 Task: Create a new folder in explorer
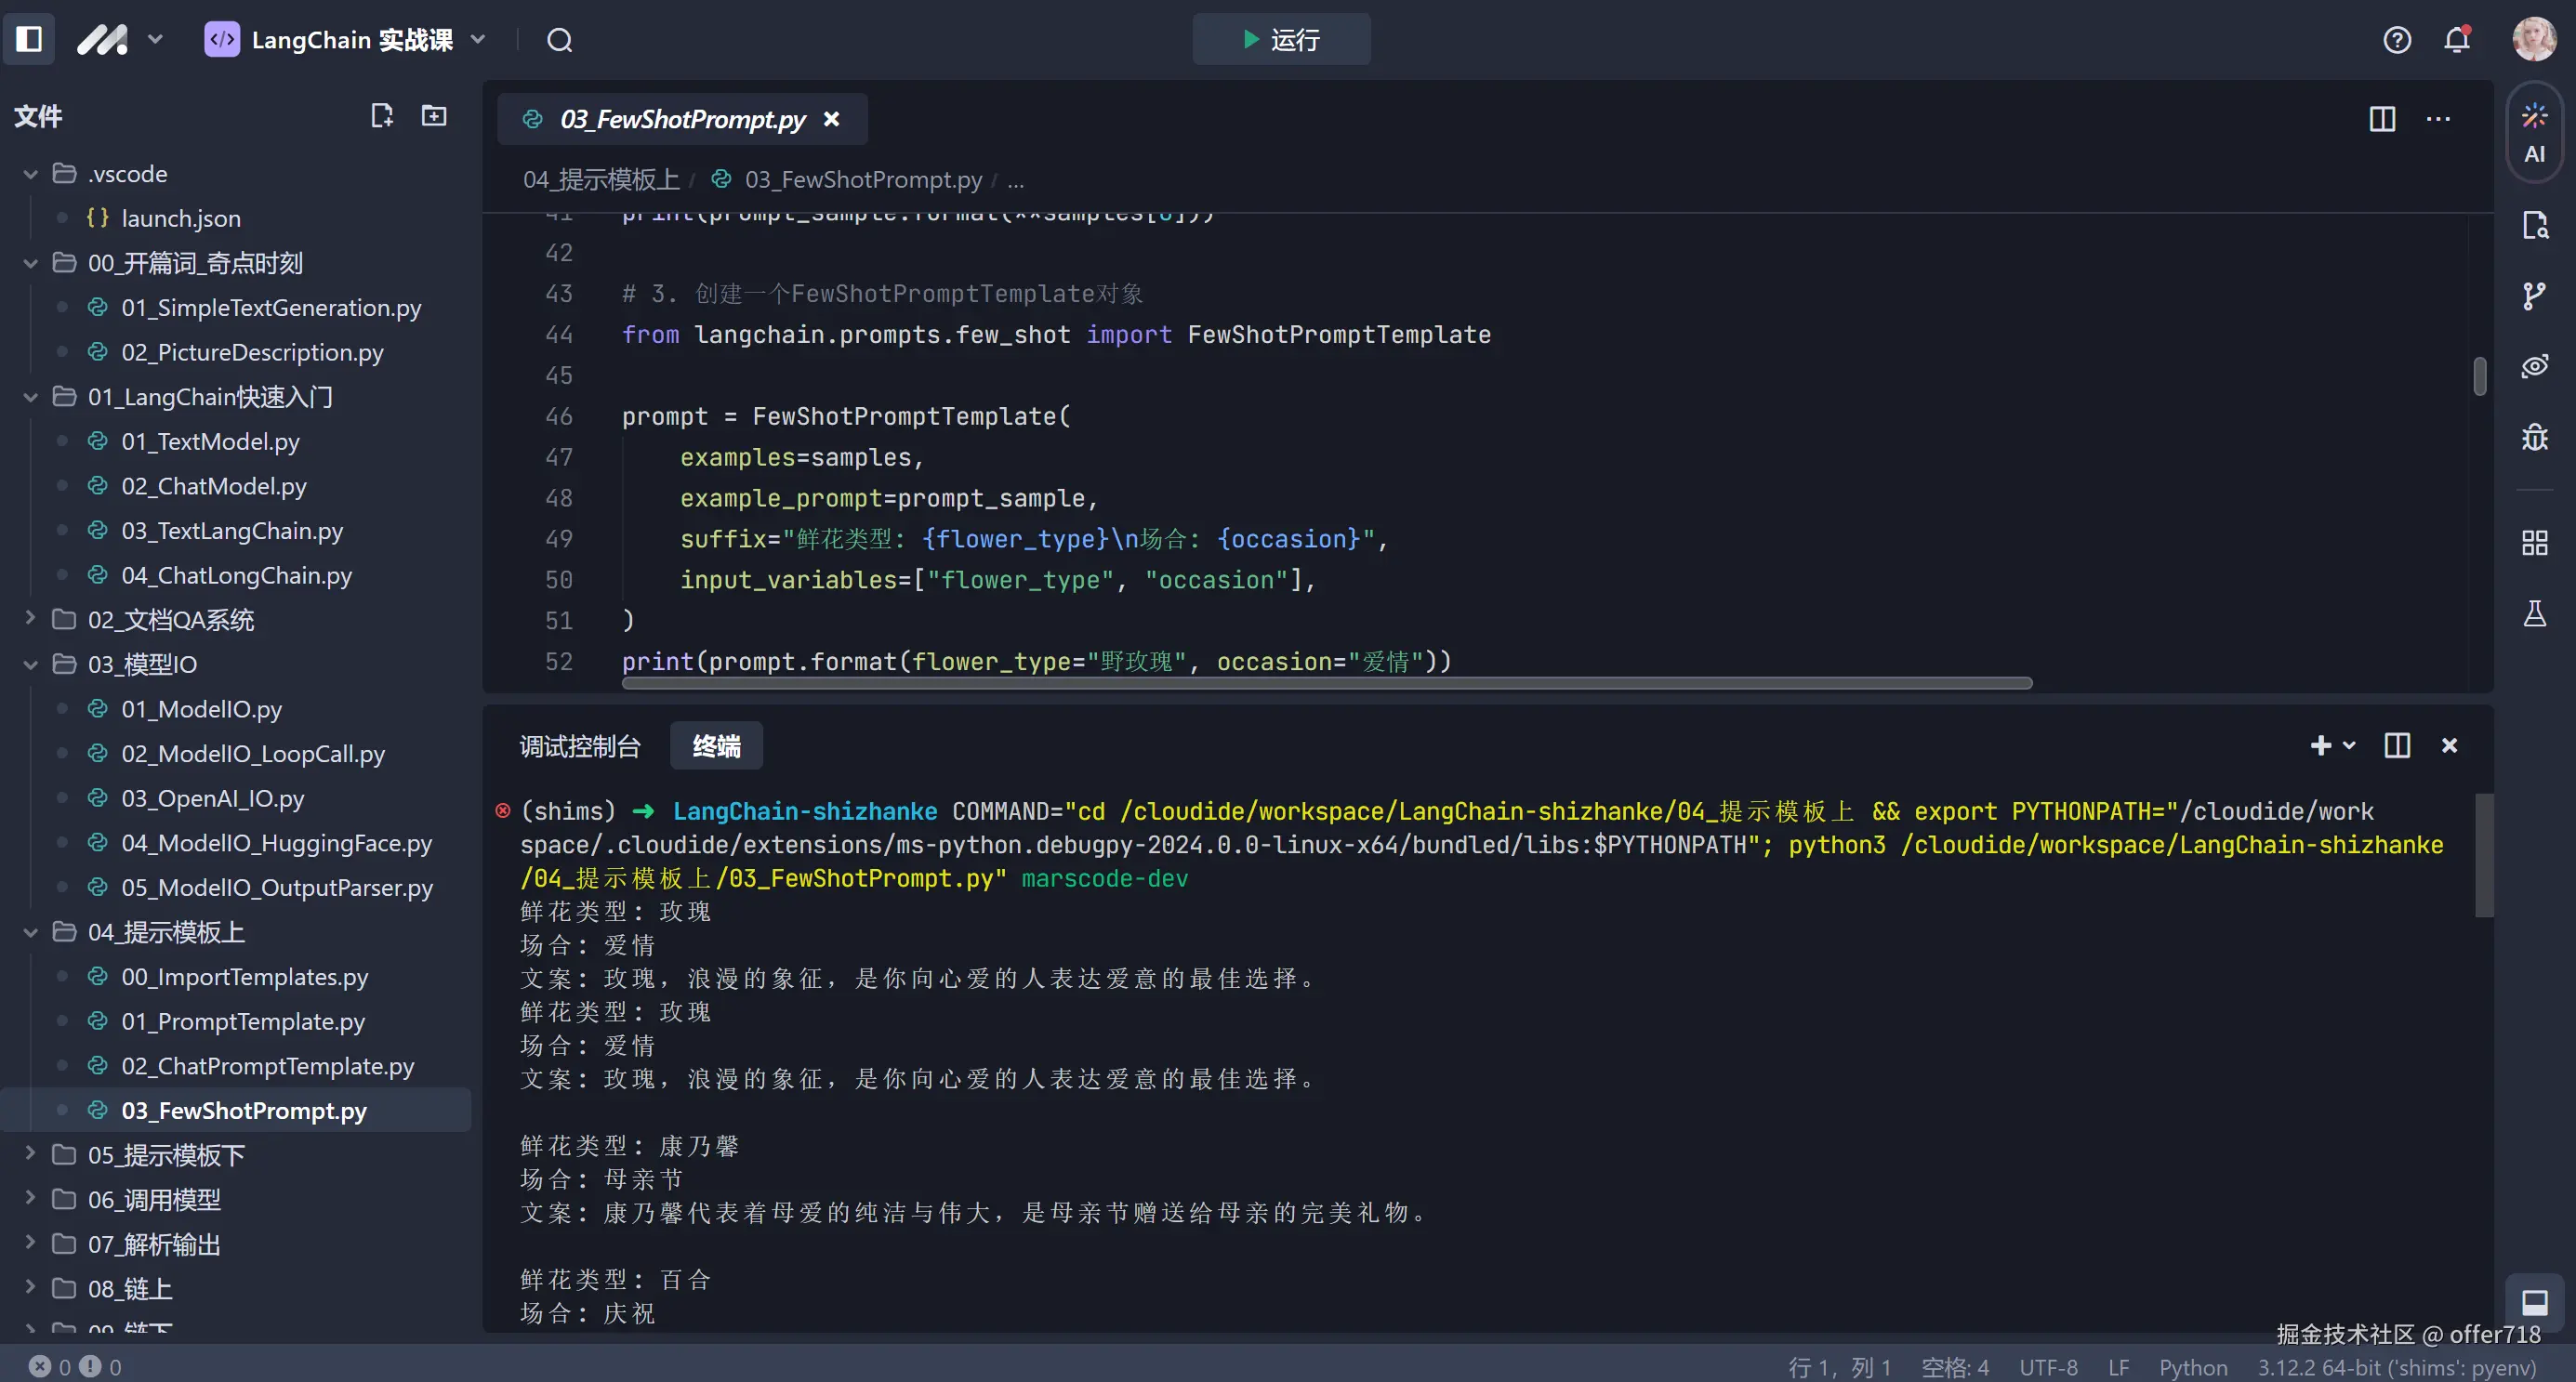(x=434, y=116)
